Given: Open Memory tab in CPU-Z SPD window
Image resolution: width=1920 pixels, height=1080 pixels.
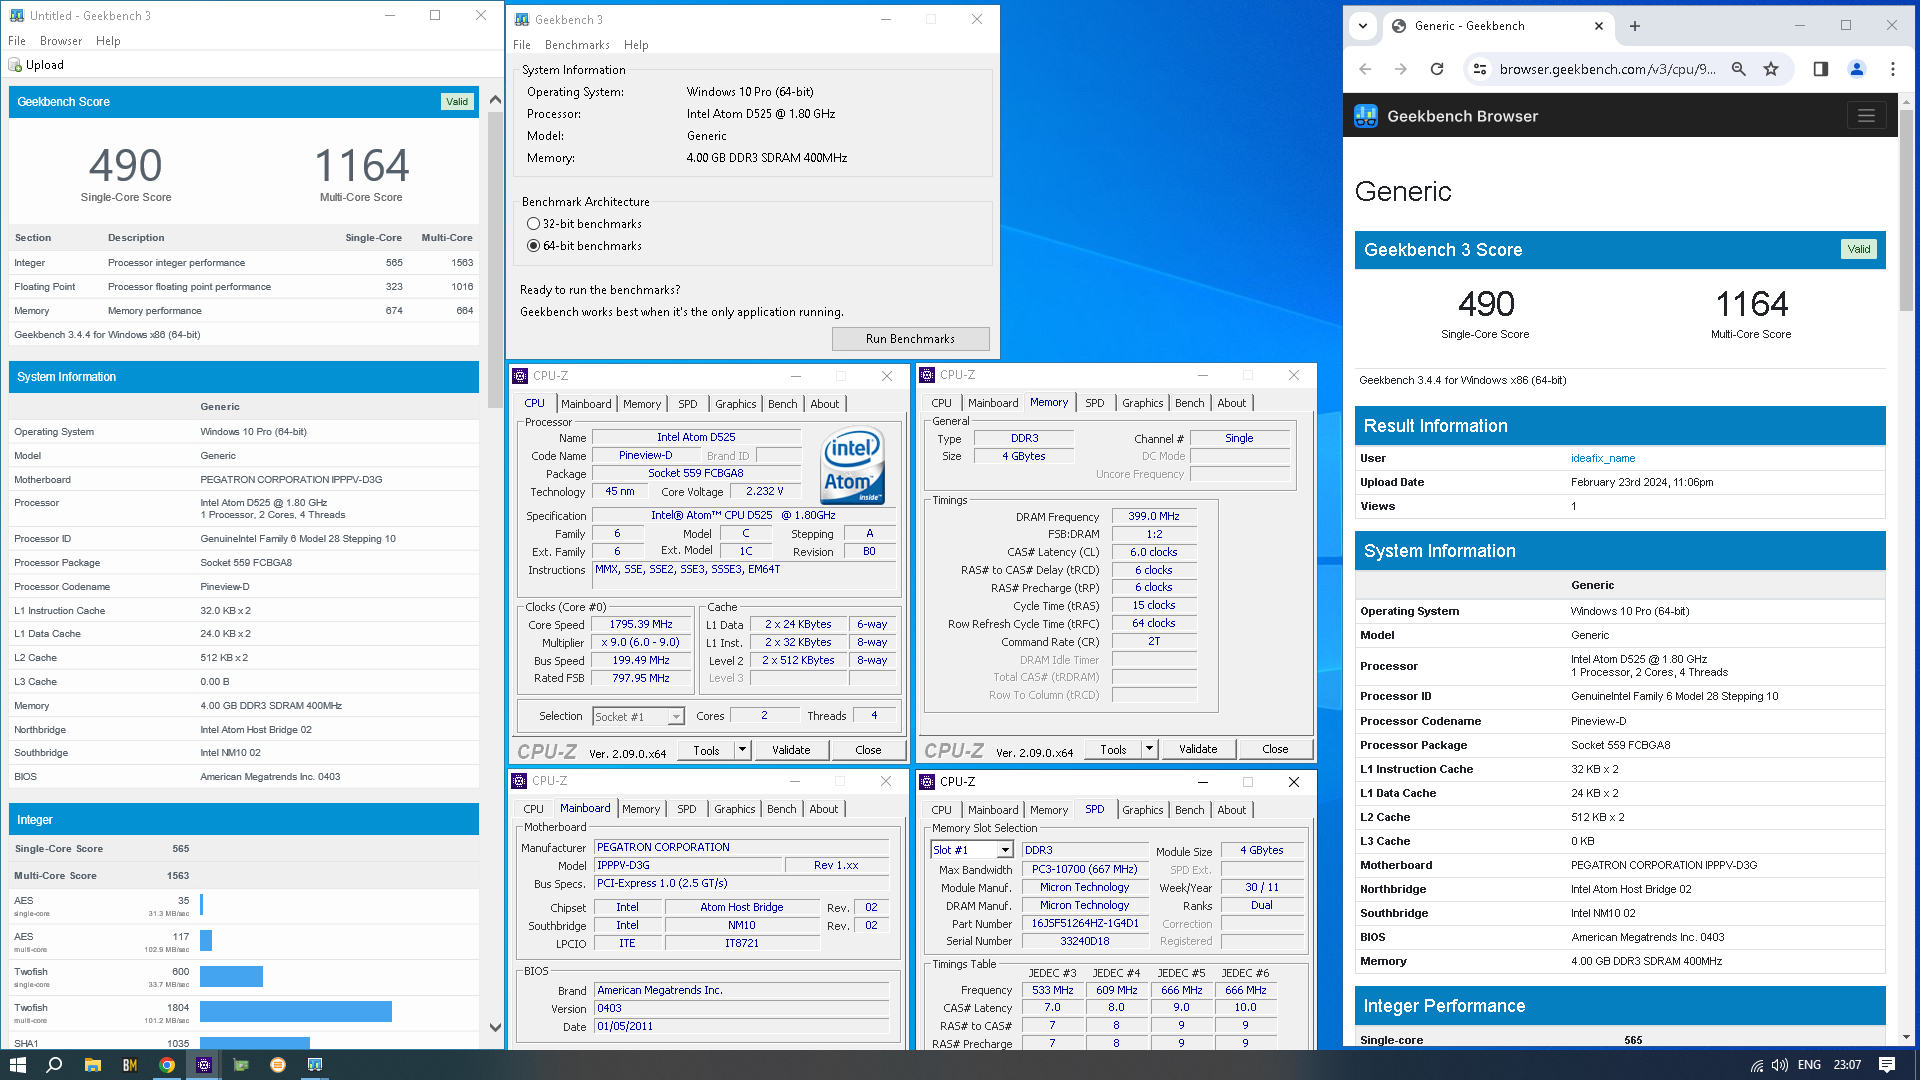Looking at the screenshot, I should (x=1049, y=810).
